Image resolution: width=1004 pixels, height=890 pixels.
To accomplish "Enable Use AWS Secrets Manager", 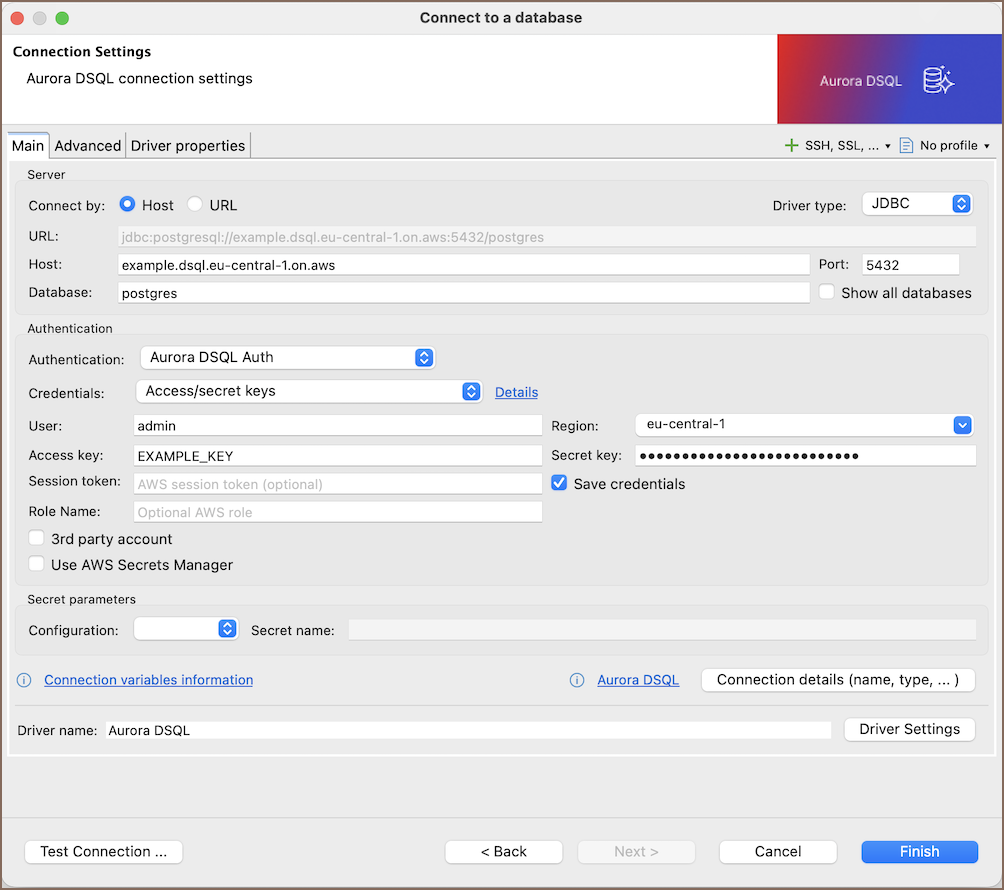I will pos(37,565).
